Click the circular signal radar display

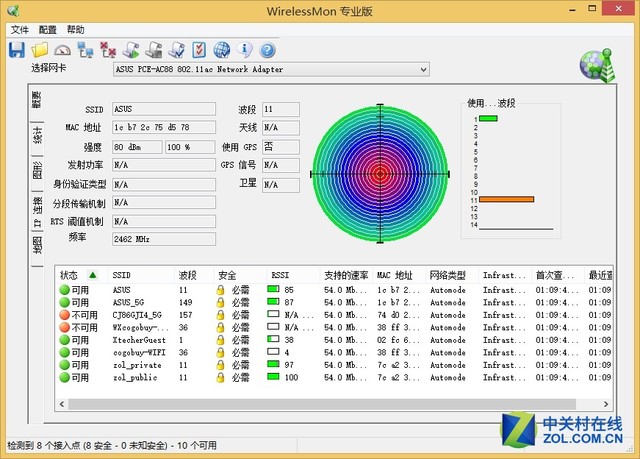pos(380,174)
